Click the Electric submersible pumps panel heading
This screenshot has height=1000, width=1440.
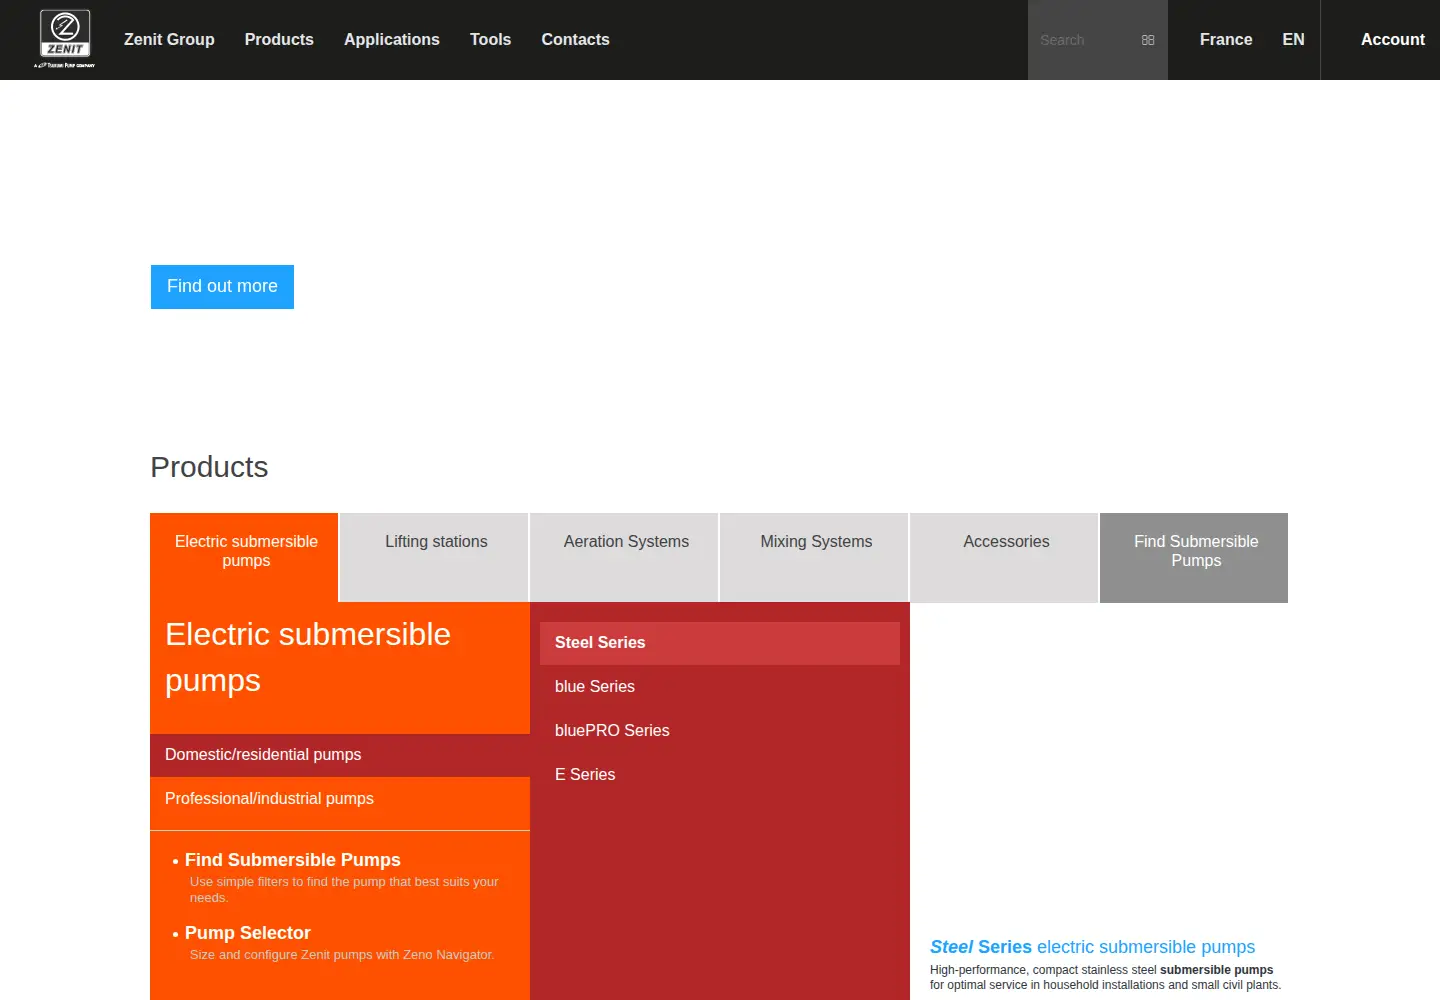[x=308, y=657]
